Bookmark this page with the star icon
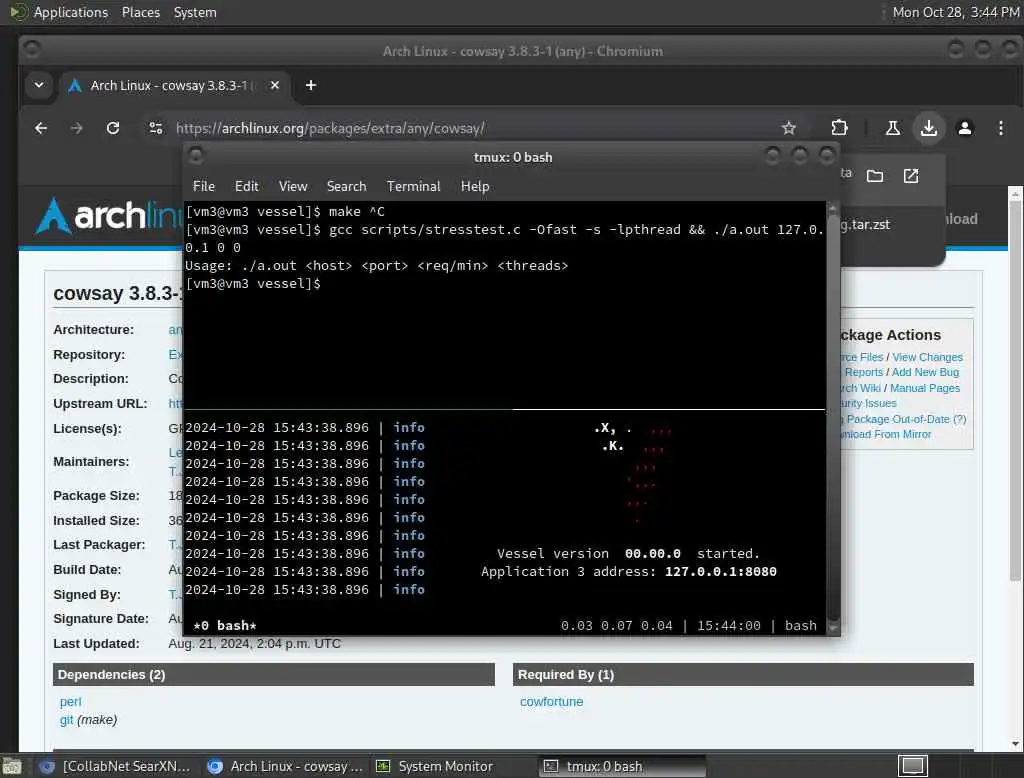The height and width of the screenshot is (778, 1024). click(x=788, y=128)
